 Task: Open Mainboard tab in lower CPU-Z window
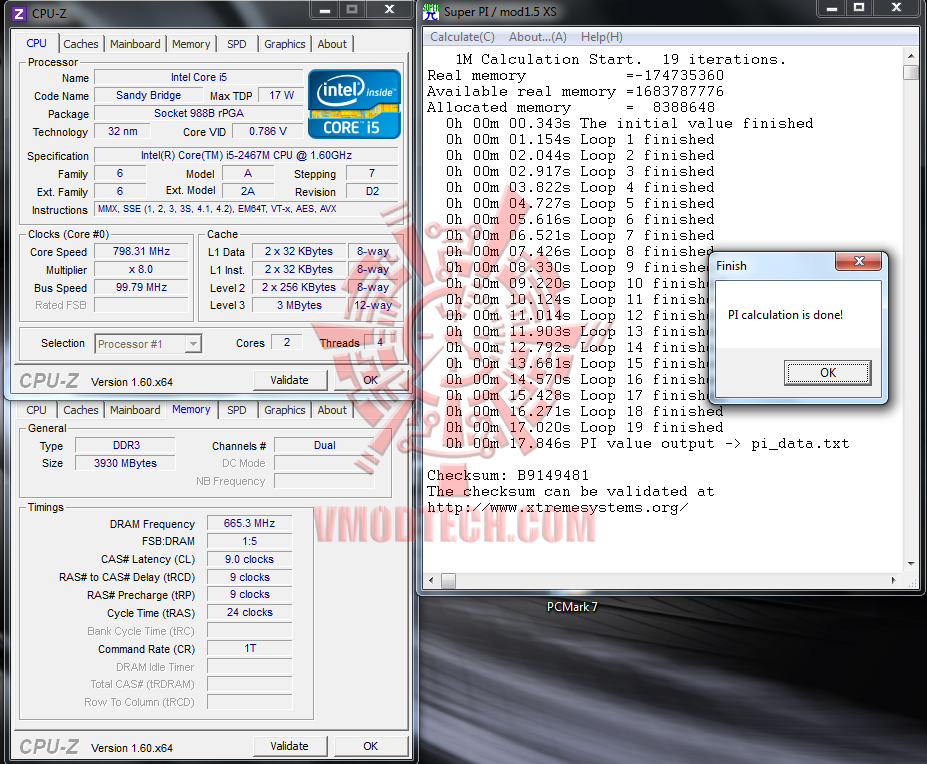[x=135, y=410]
